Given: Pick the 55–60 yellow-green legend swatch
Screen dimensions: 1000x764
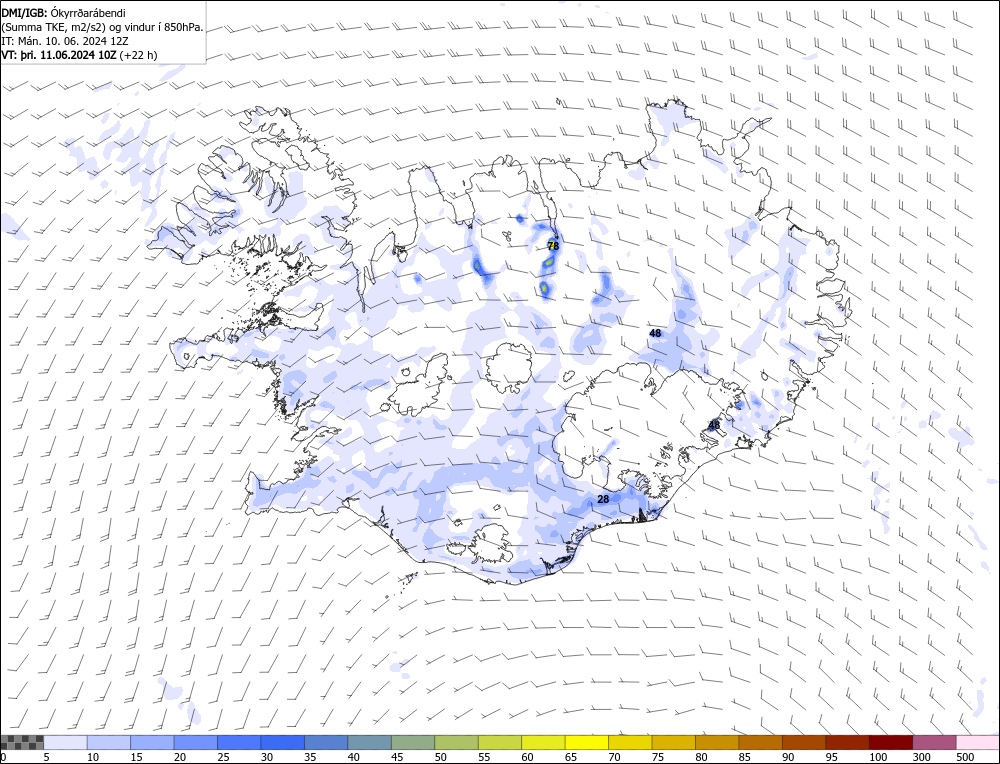Looking at the screenshot, I should coord(499,742).
